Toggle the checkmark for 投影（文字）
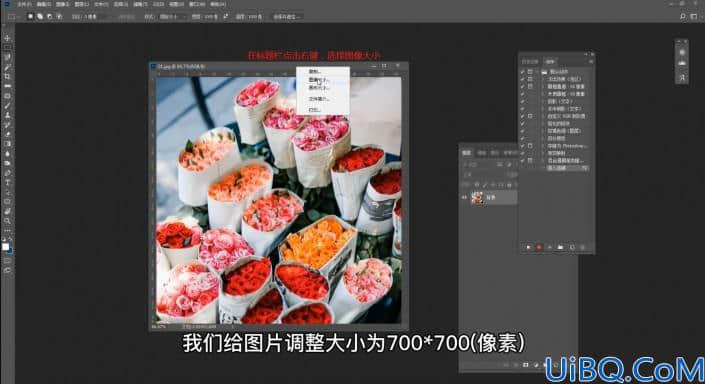 point(522,101)
